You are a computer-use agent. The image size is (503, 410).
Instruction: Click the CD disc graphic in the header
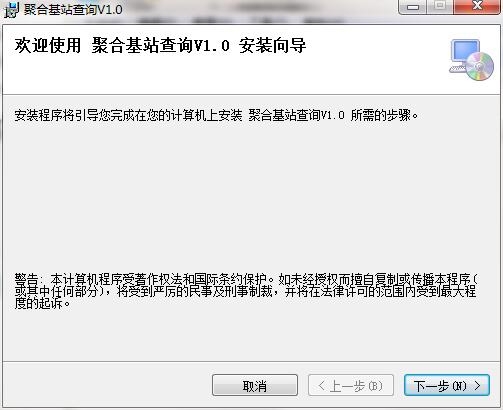pyautogui.click(x=479, y=66)
